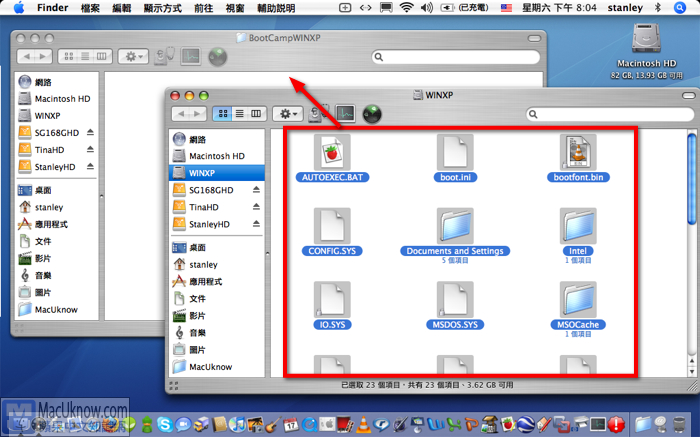Image resolution: width=700 pixels, height=437 pixels.
Task: Switch WINXP window to column view
Action: 256,113
